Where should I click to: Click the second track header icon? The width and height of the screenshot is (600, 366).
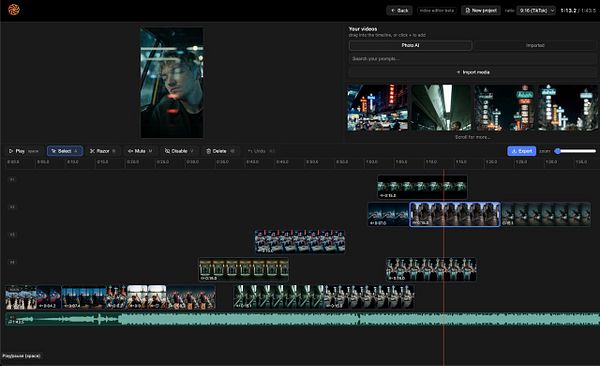[x=12, y=207]
